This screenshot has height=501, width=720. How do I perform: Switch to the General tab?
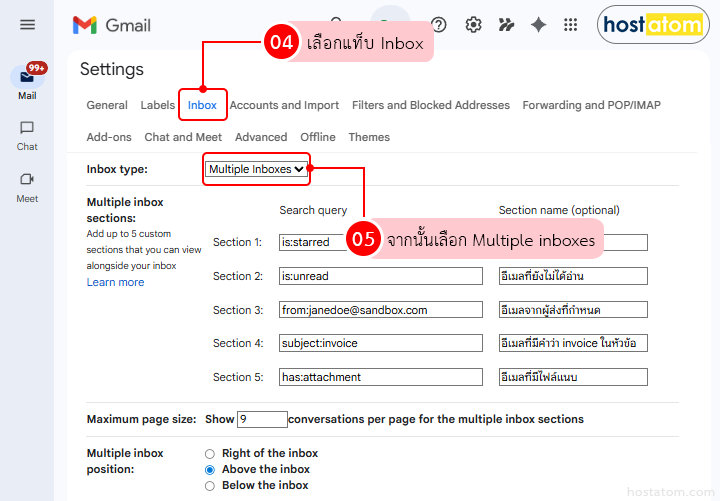click(x=107, y=105)
